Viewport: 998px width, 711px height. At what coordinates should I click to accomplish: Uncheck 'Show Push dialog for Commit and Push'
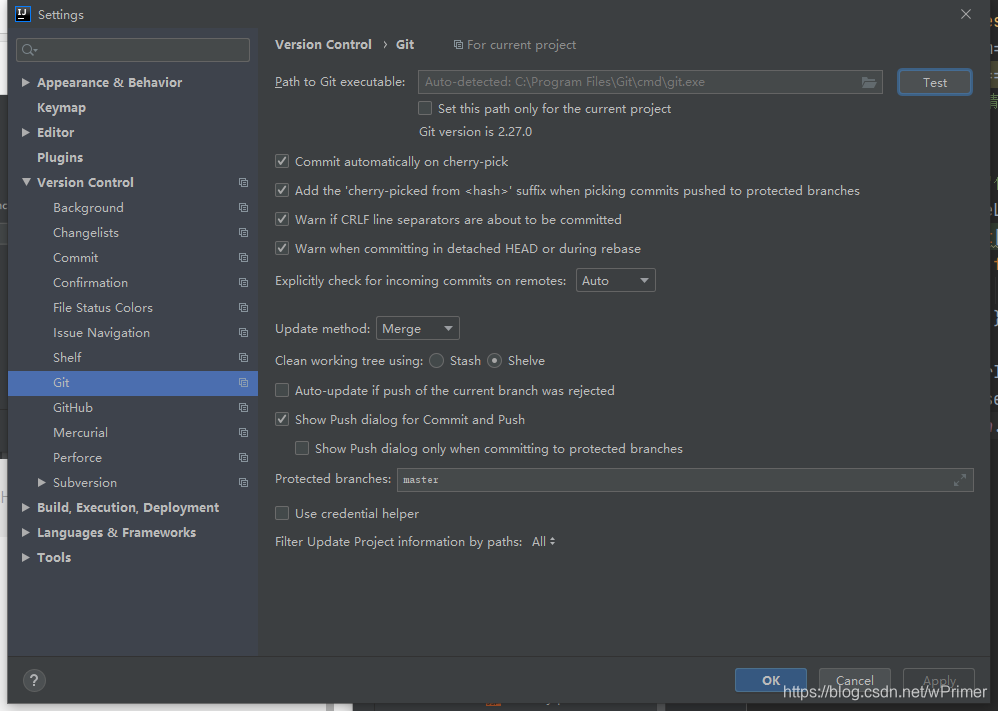282,419
